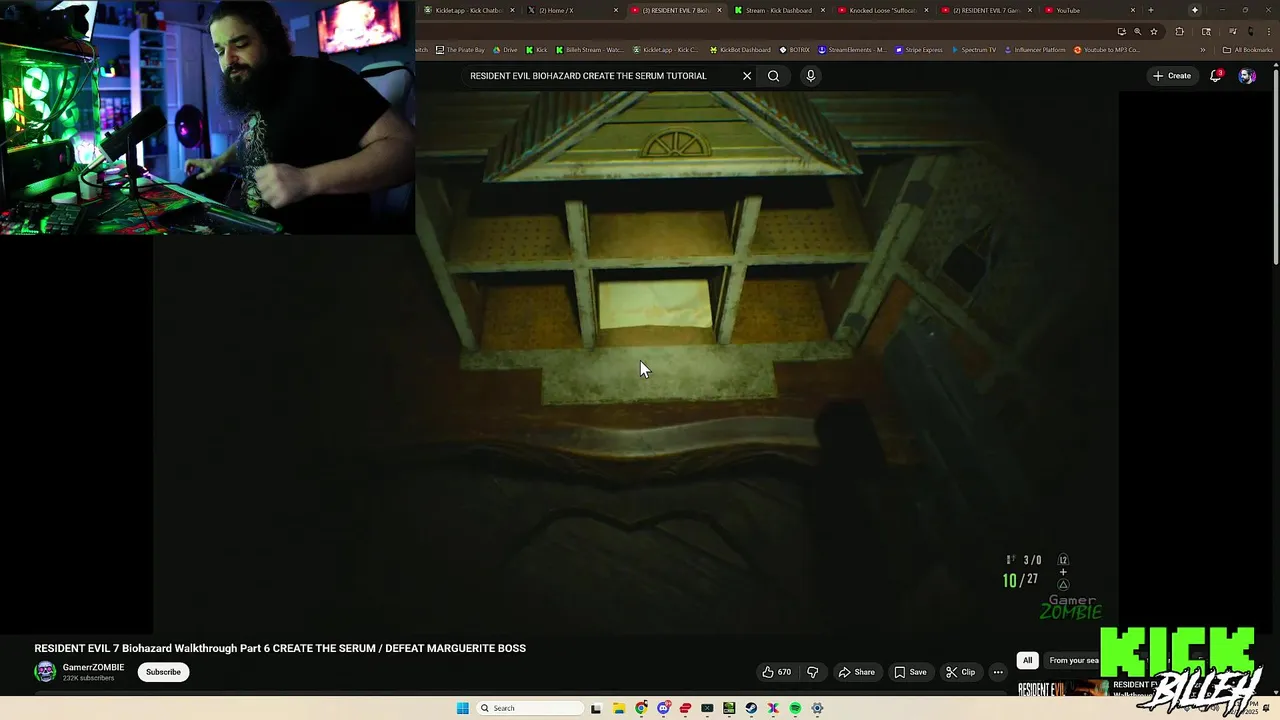Share the Resident Evil 7 video
This screenshot has width=1280, height=720.
856,672
